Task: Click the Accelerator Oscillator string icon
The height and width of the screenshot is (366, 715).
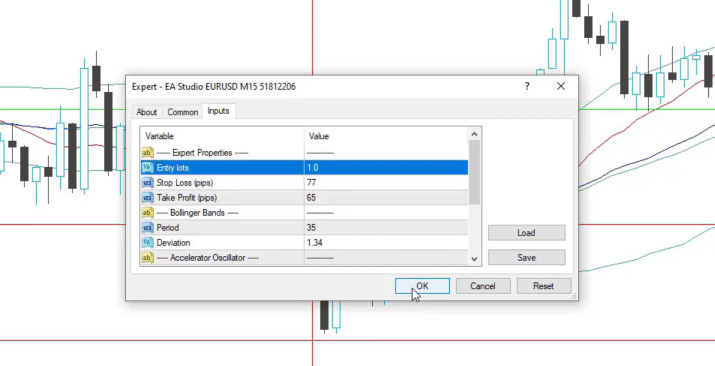Action: click(x=147, y=258)
